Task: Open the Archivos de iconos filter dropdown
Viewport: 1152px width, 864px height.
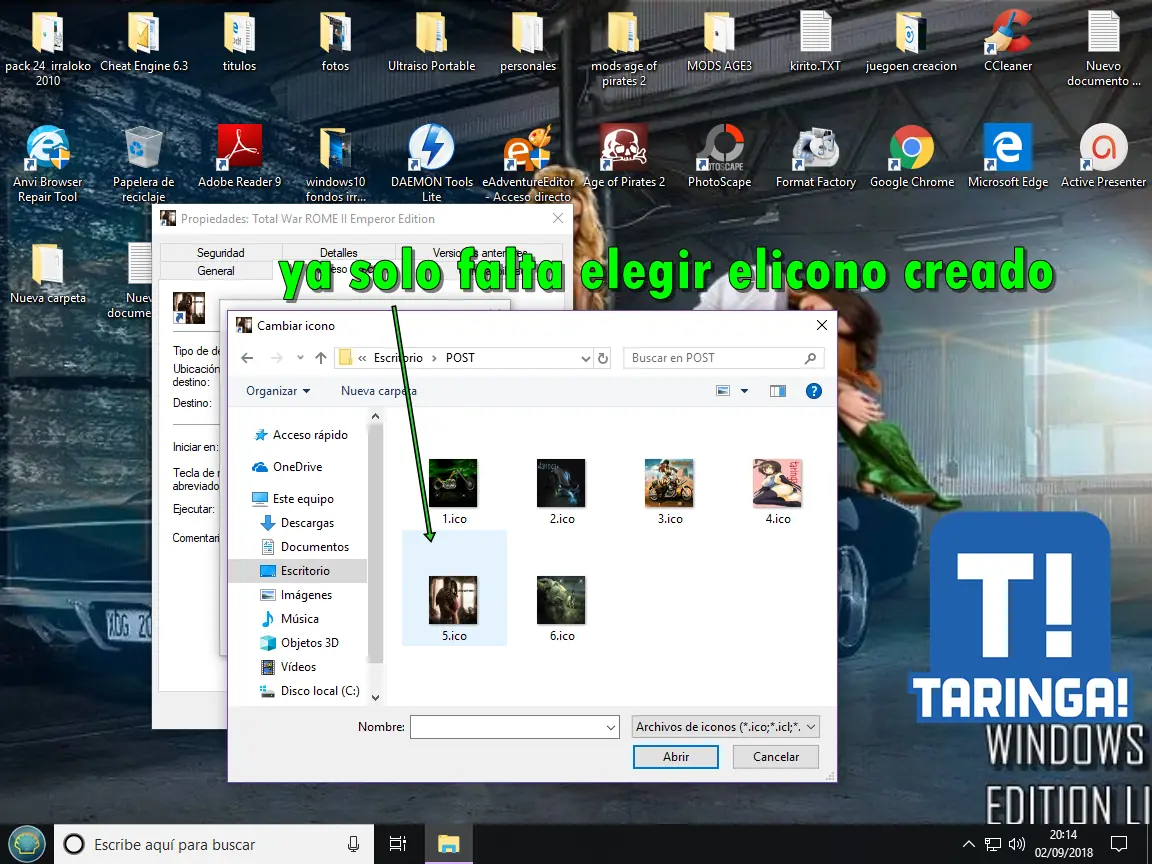Action: pos(726,727)
